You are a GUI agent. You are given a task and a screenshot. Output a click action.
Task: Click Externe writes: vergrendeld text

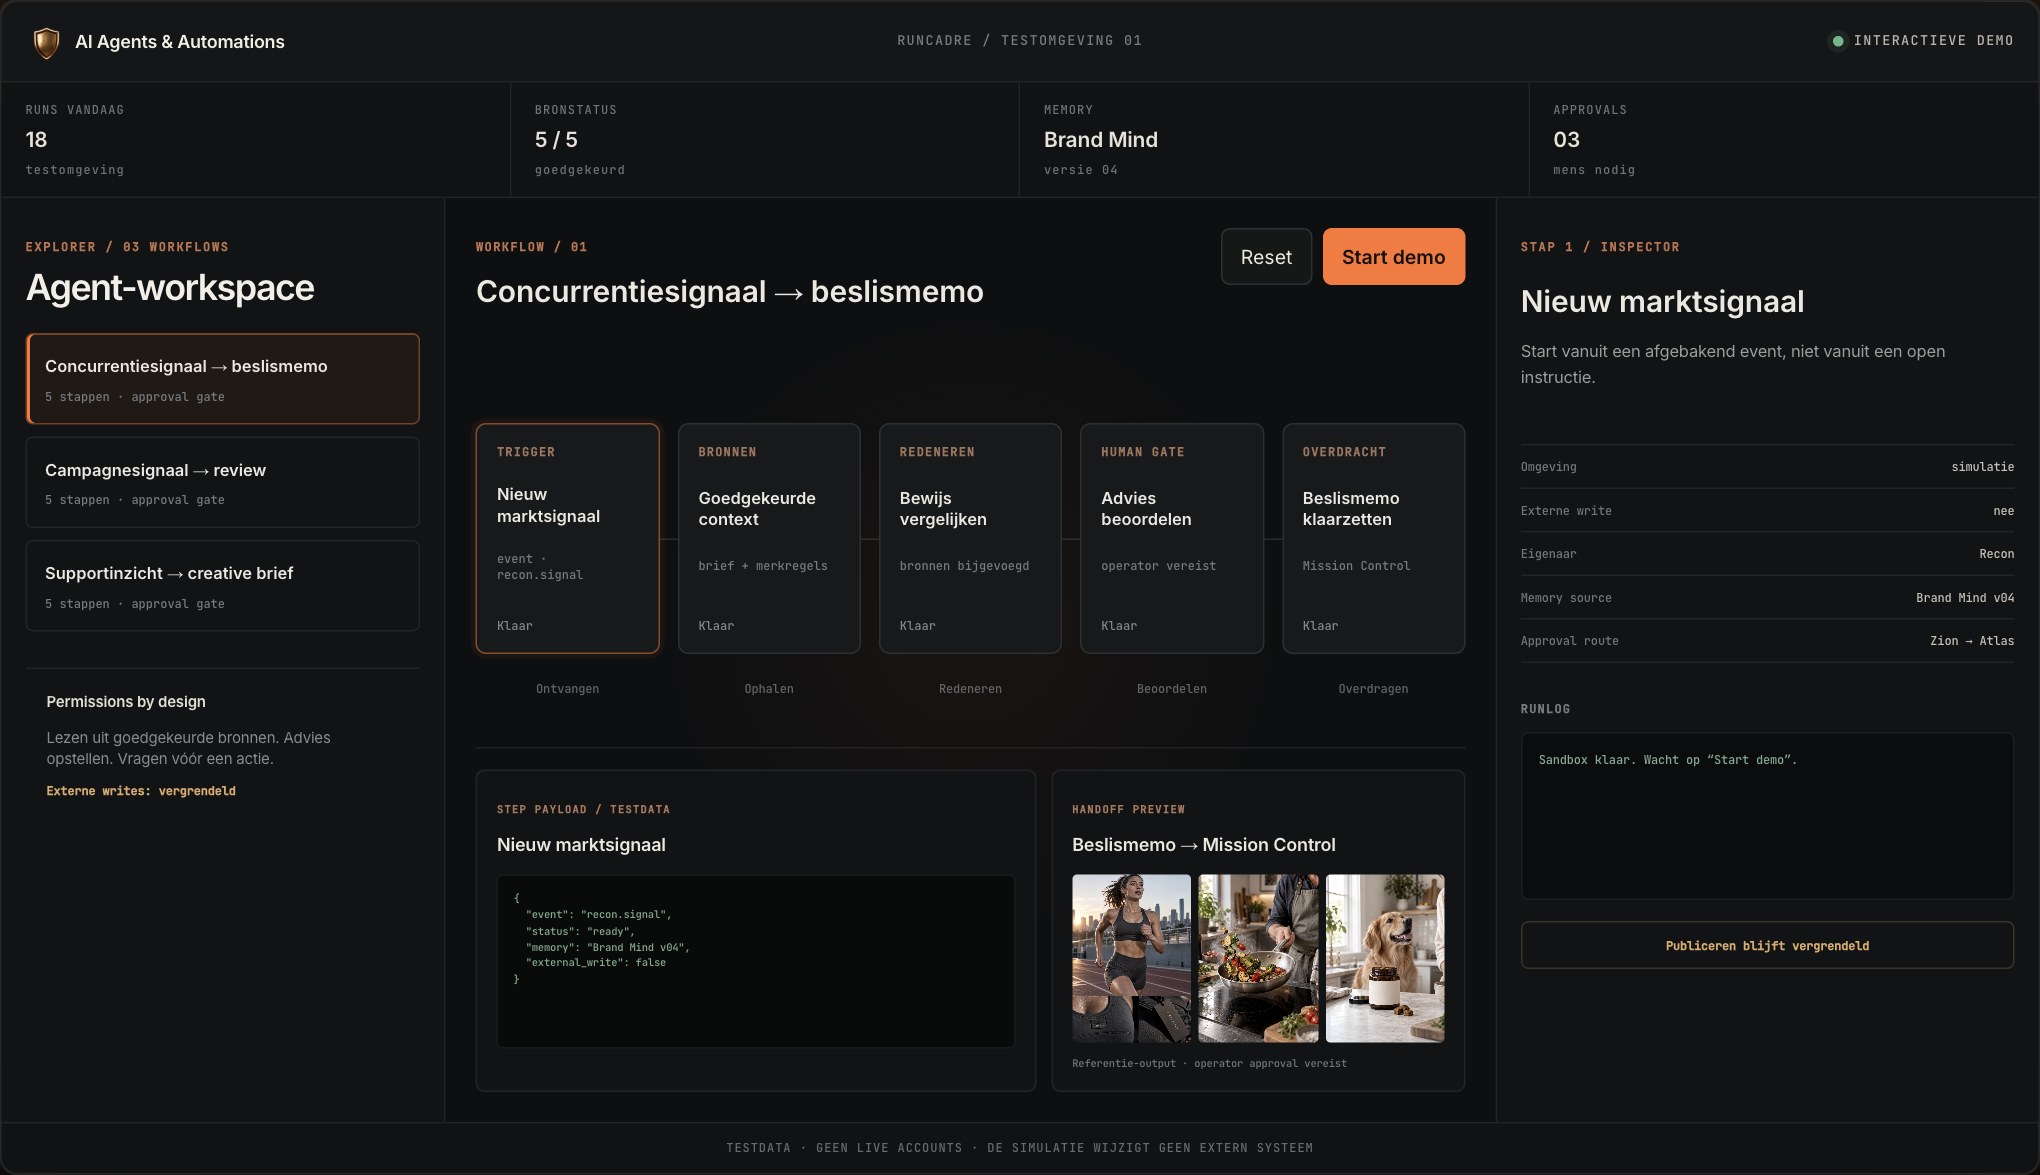[141, 791]
